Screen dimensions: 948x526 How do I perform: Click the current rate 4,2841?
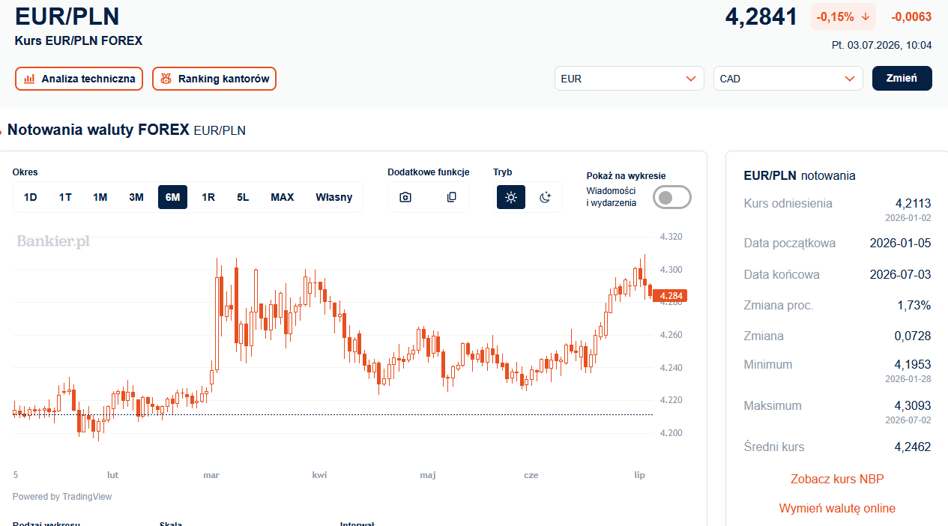pos(761,16)
